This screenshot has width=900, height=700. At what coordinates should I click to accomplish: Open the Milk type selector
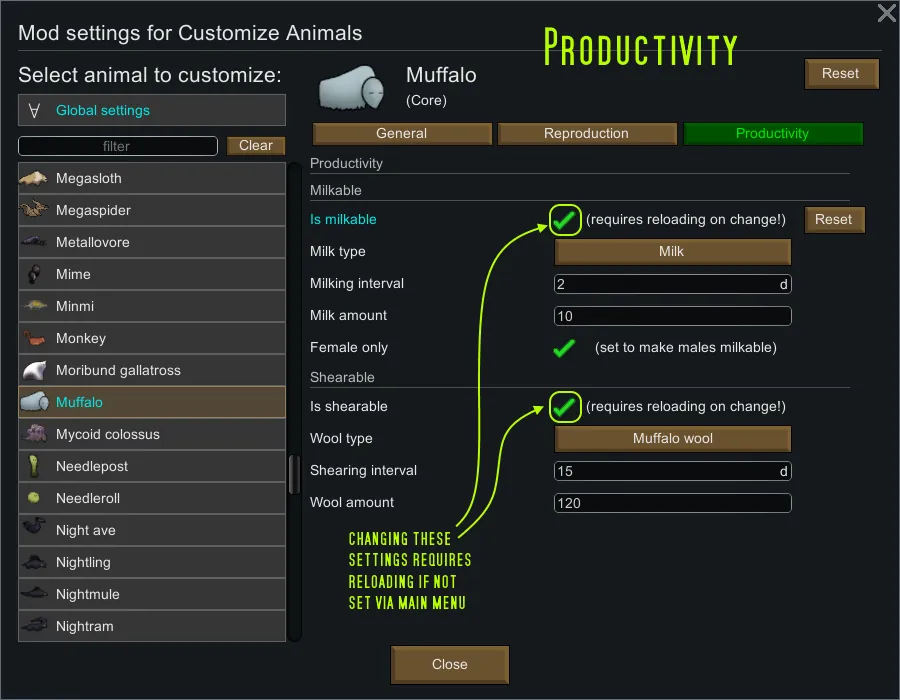click(x=672, y=252)
